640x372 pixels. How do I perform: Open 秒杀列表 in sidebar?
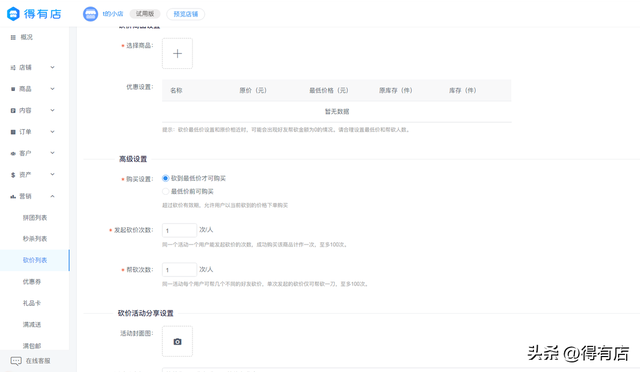(x=35, y=239)
